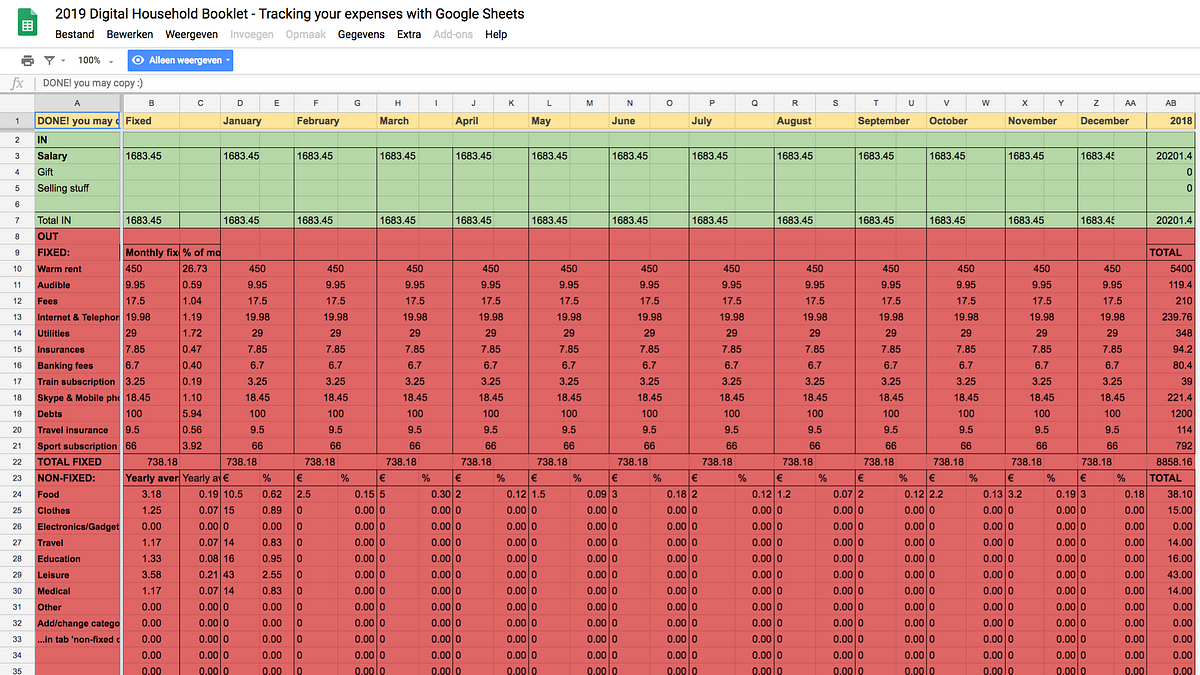Click the 5400 total cell

1170,269
